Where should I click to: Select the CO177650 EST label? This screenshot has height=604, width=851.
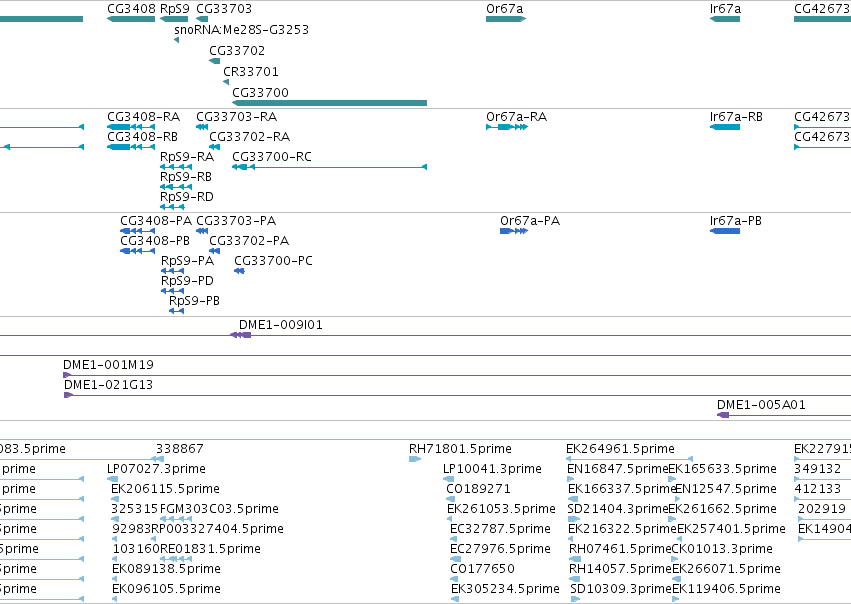tap(482, 569)
